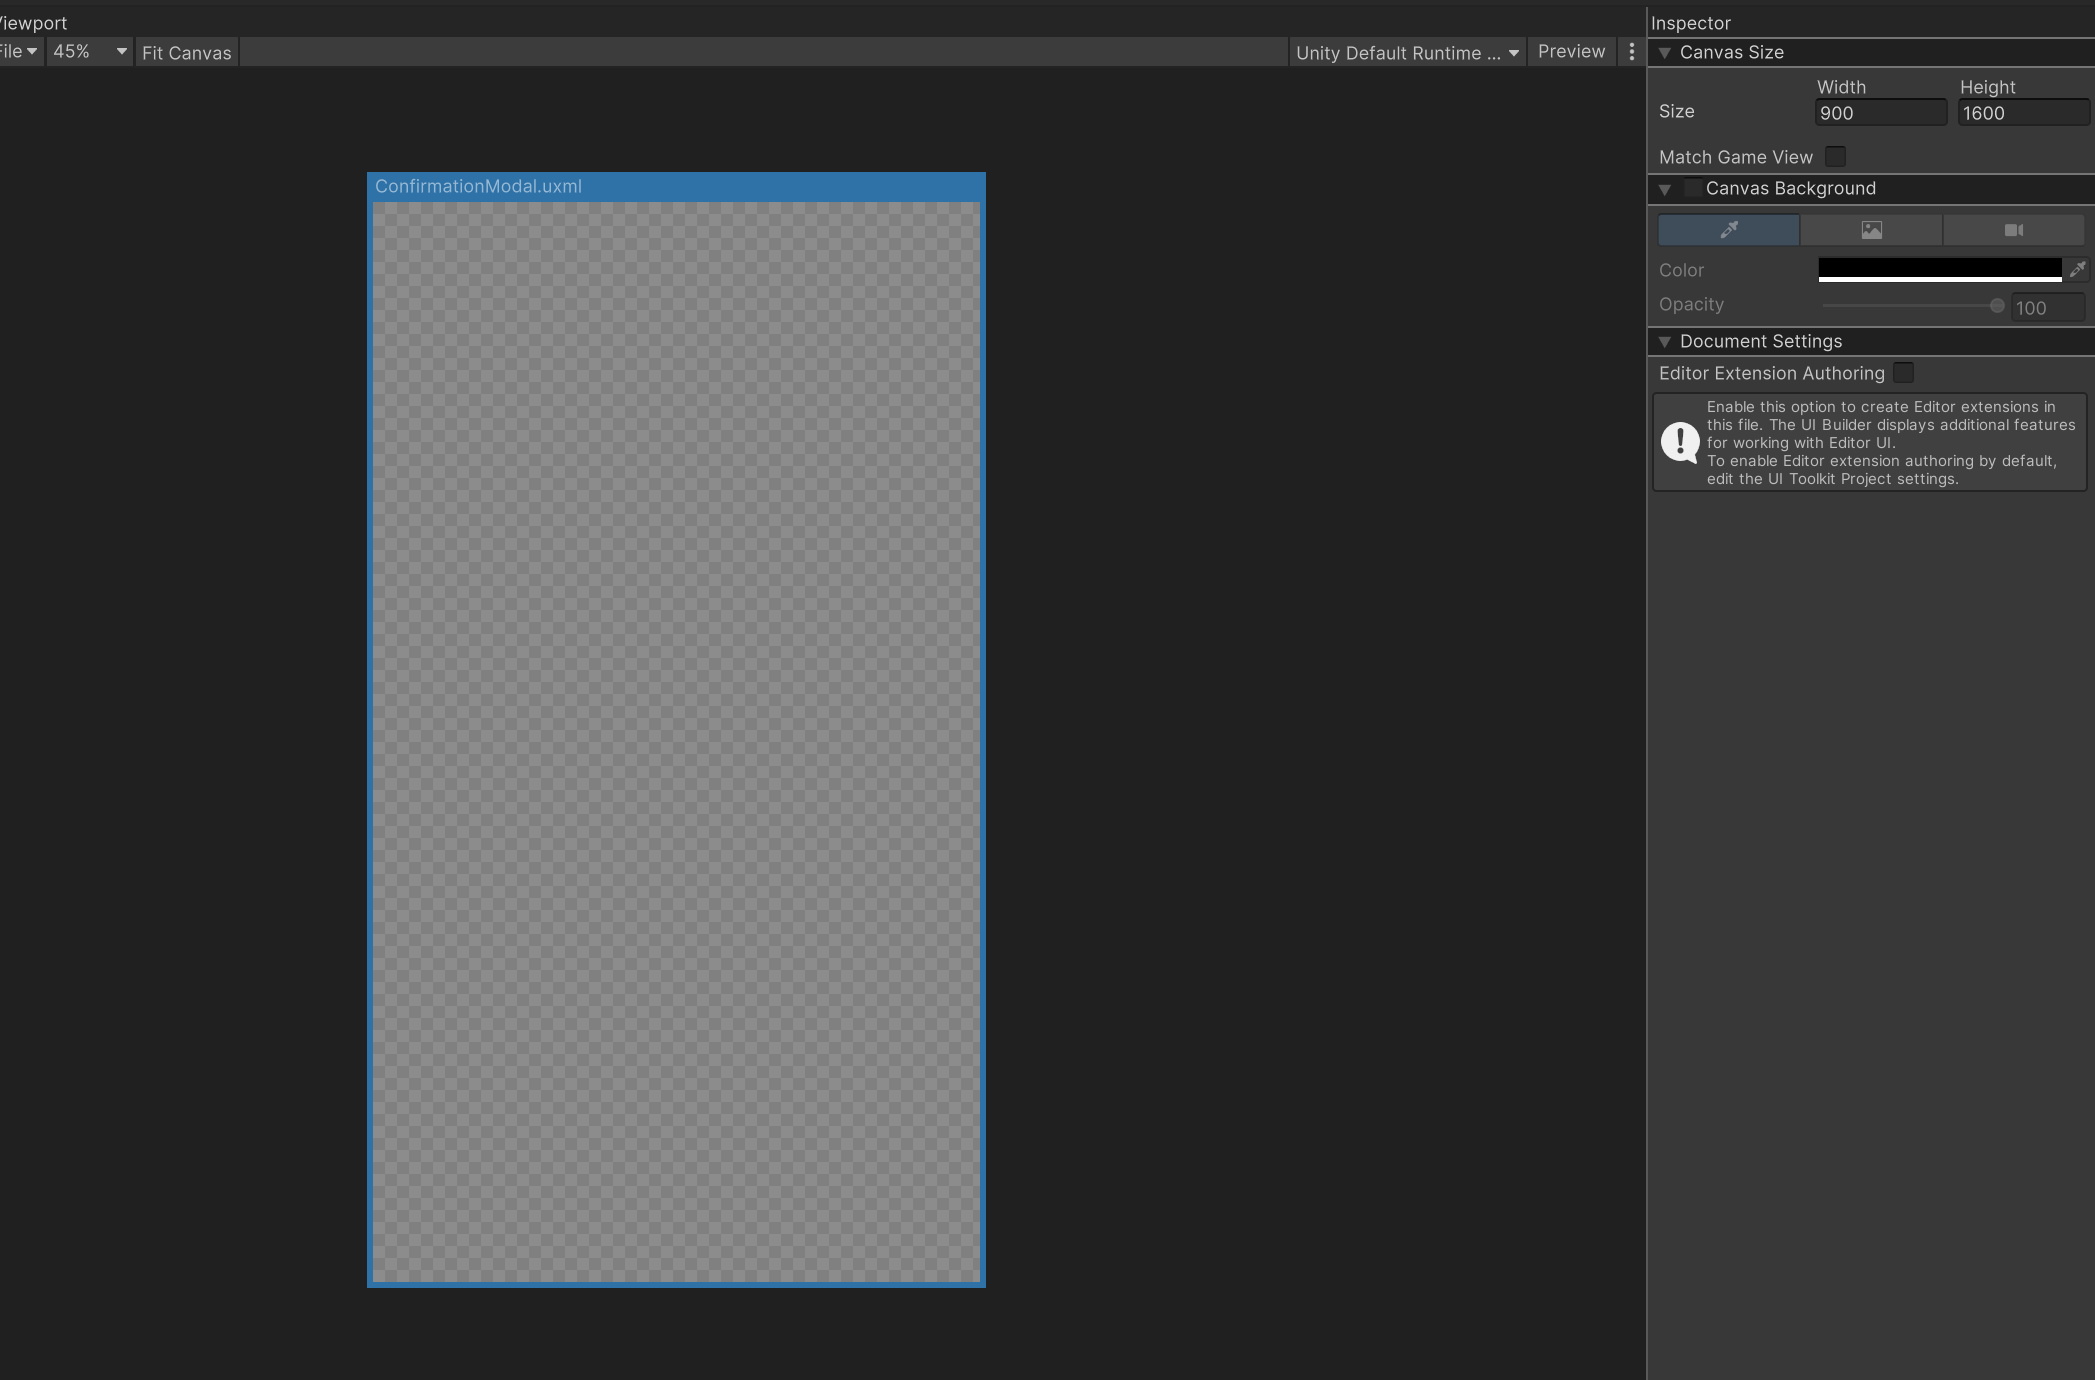
Task: Select the color background mode eyedropper button
Action: (x=1728, y=230)
